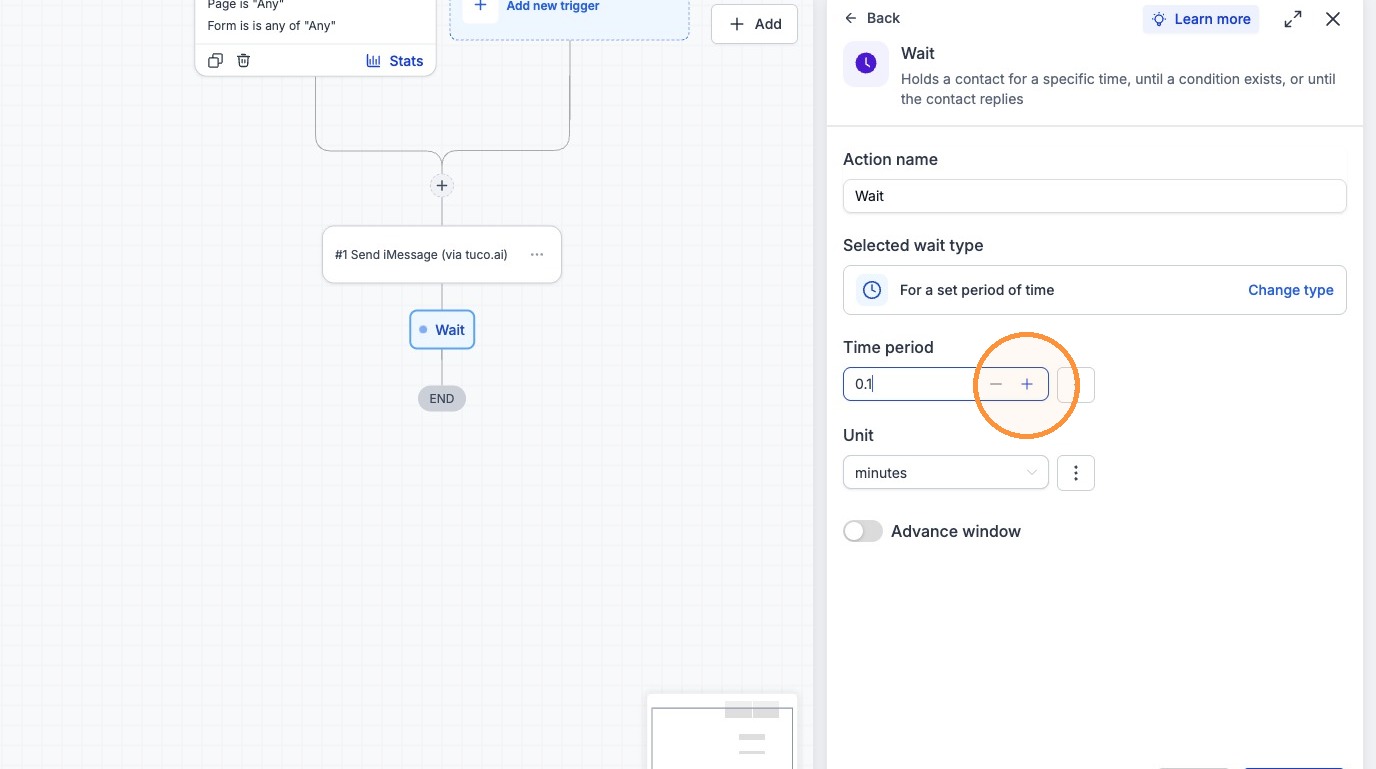Decrease the time period with minus stepper
This screenshot has height=769, width=1376.
point(995,384)
